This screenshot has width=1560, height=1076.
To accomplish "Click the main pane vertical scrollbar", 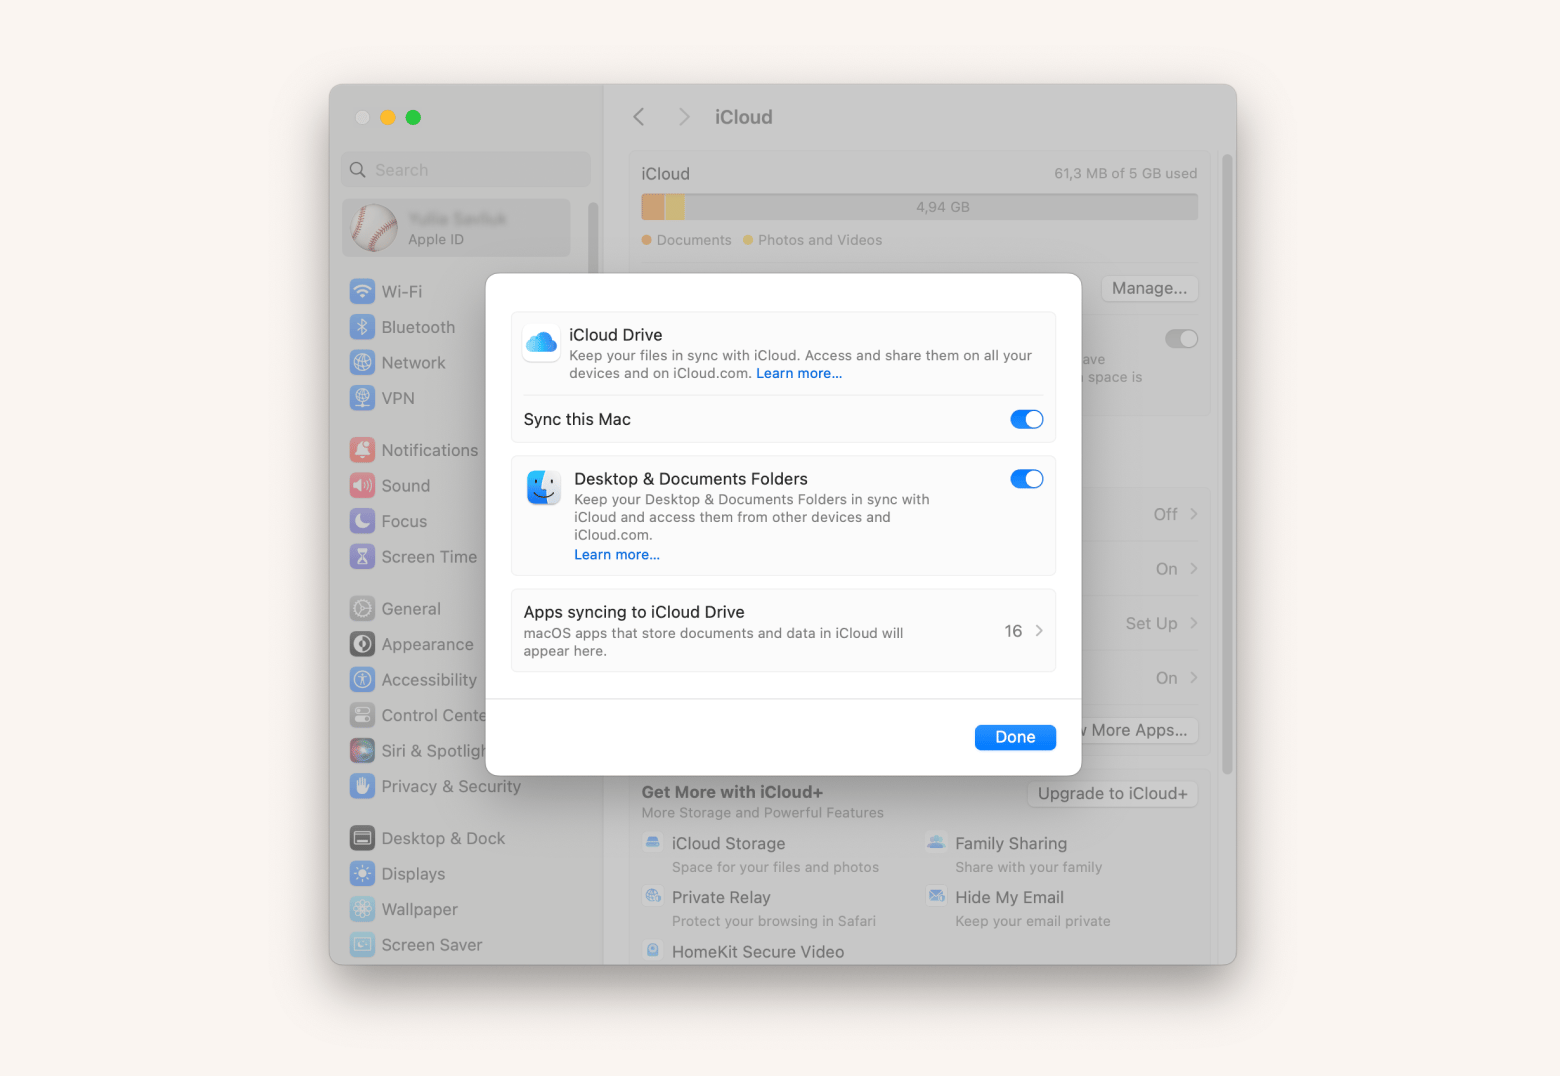I will click(x=1227, y=464).
